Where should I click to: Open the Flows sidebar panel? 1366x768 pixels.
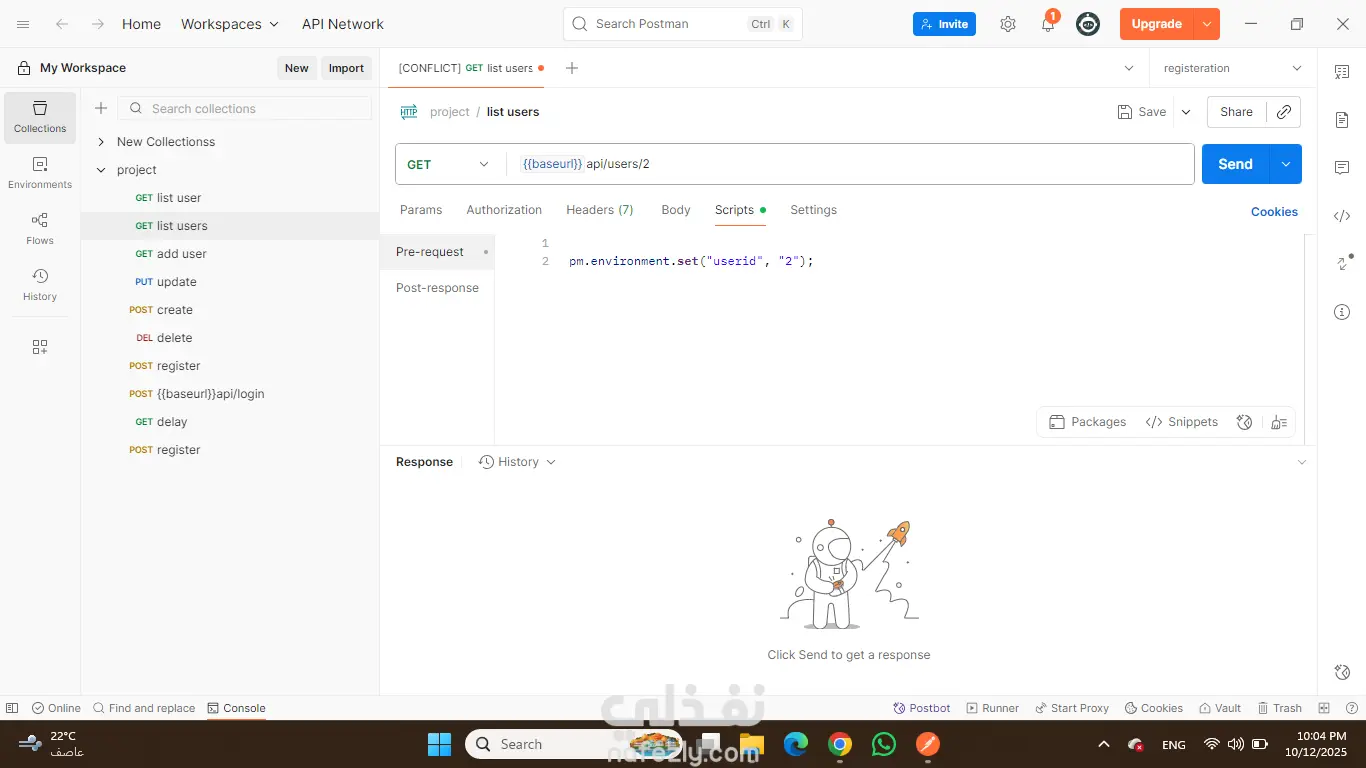[x=40, y=229]
